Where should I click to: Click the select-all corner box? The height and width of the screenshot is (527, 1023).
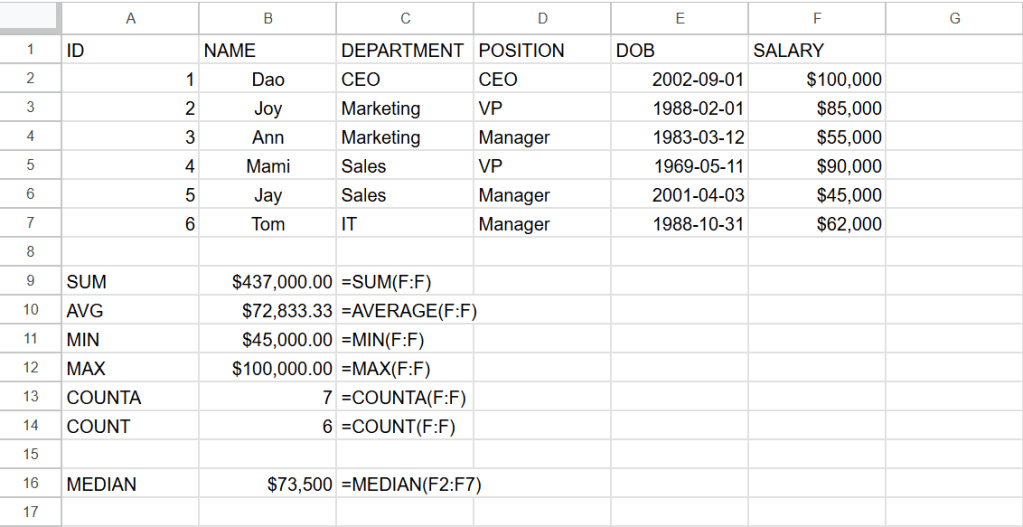tap(30, 17)
